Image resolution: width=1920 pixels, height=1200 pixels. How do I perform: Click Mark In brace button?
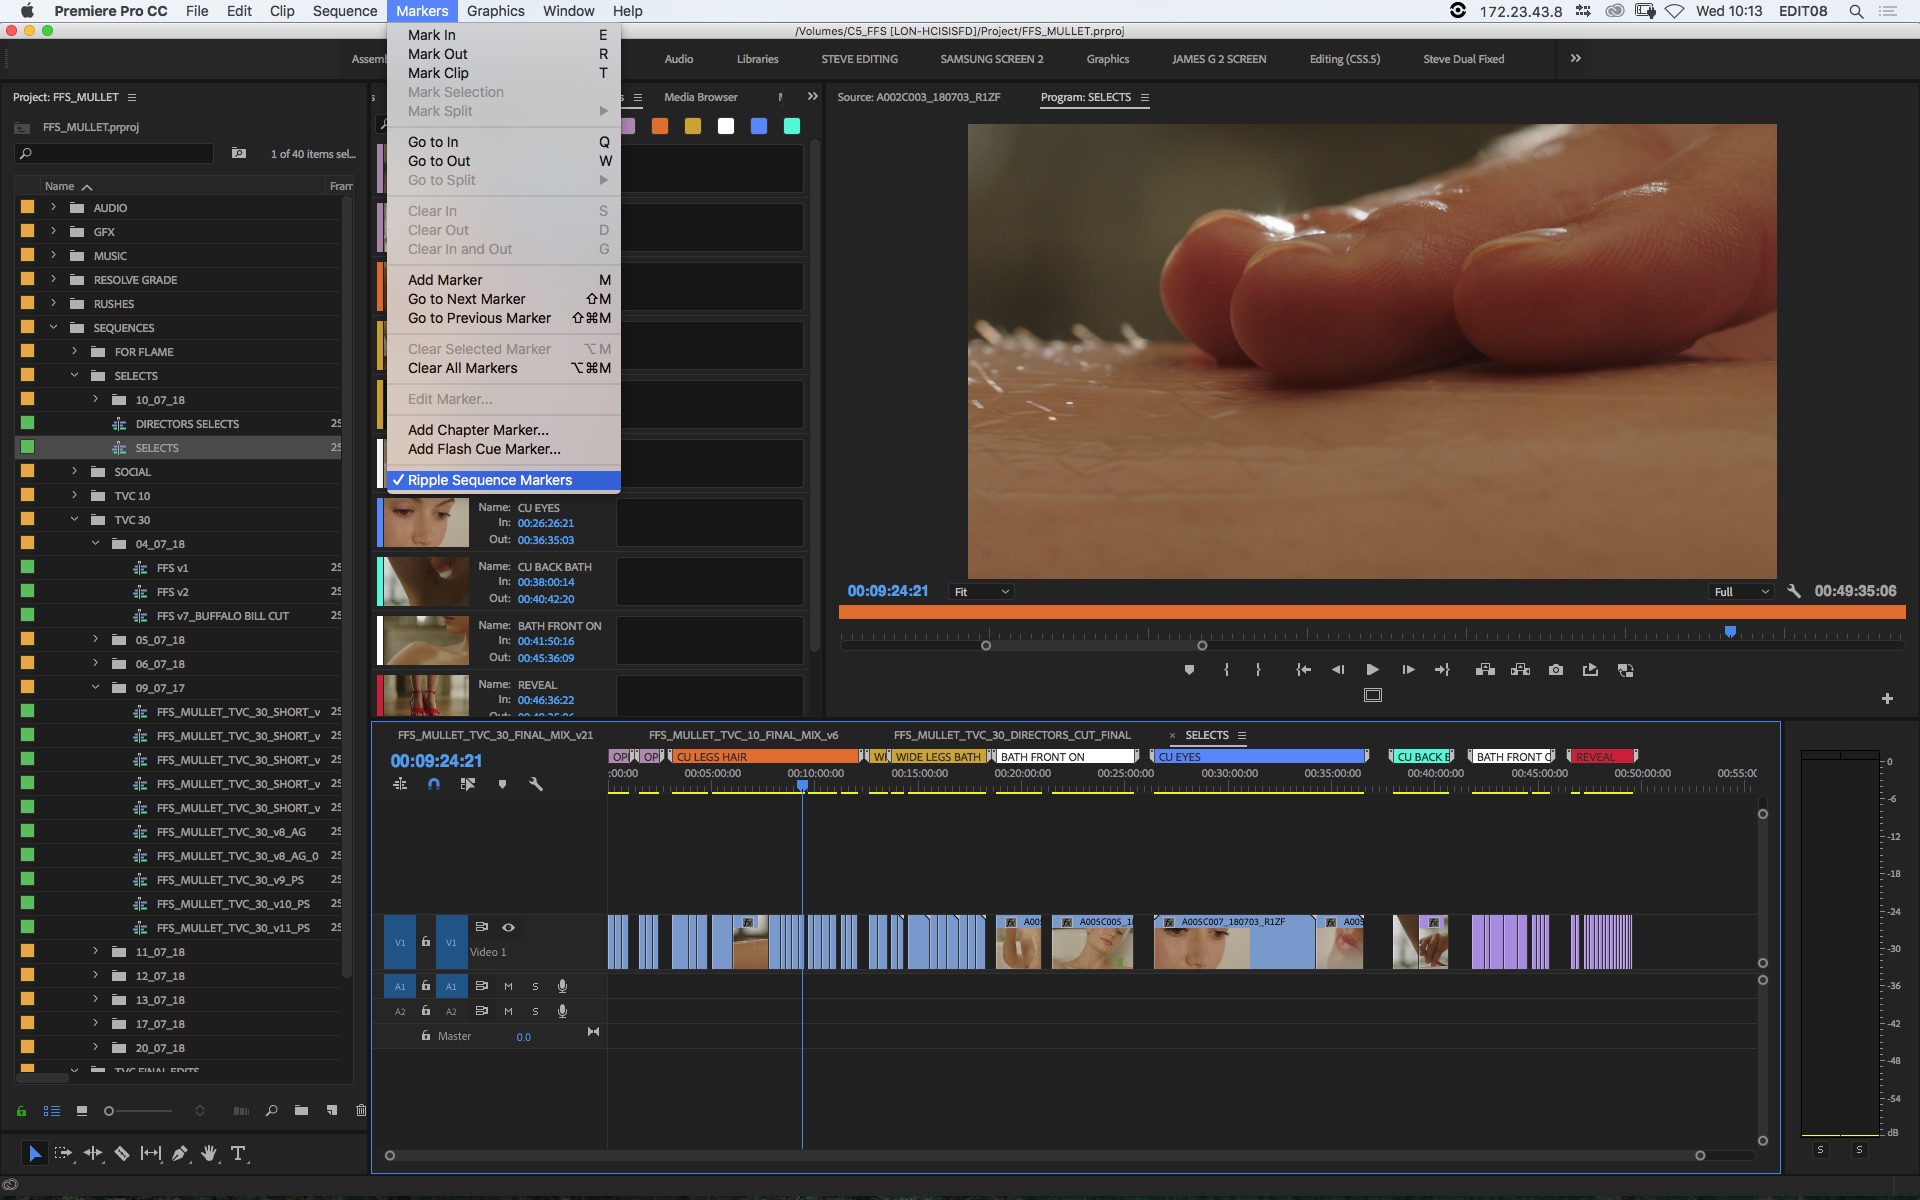tap(1226, 670)
